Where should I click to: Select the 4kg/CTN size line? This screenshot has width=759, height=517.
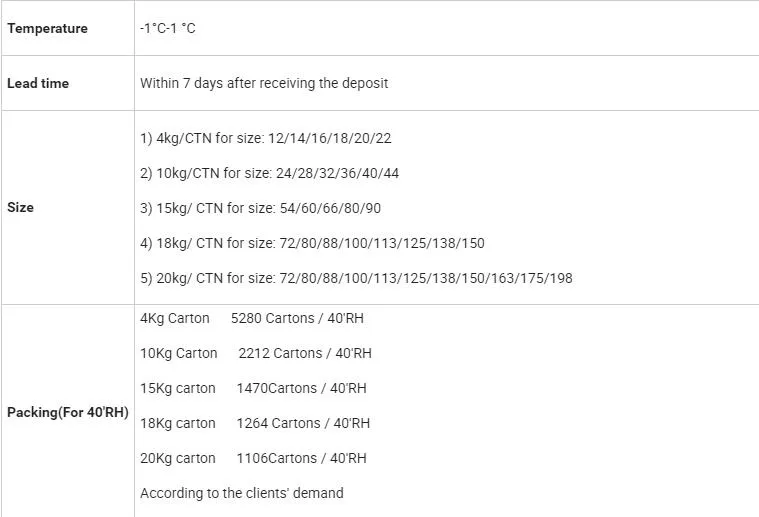tap(266, 138)
